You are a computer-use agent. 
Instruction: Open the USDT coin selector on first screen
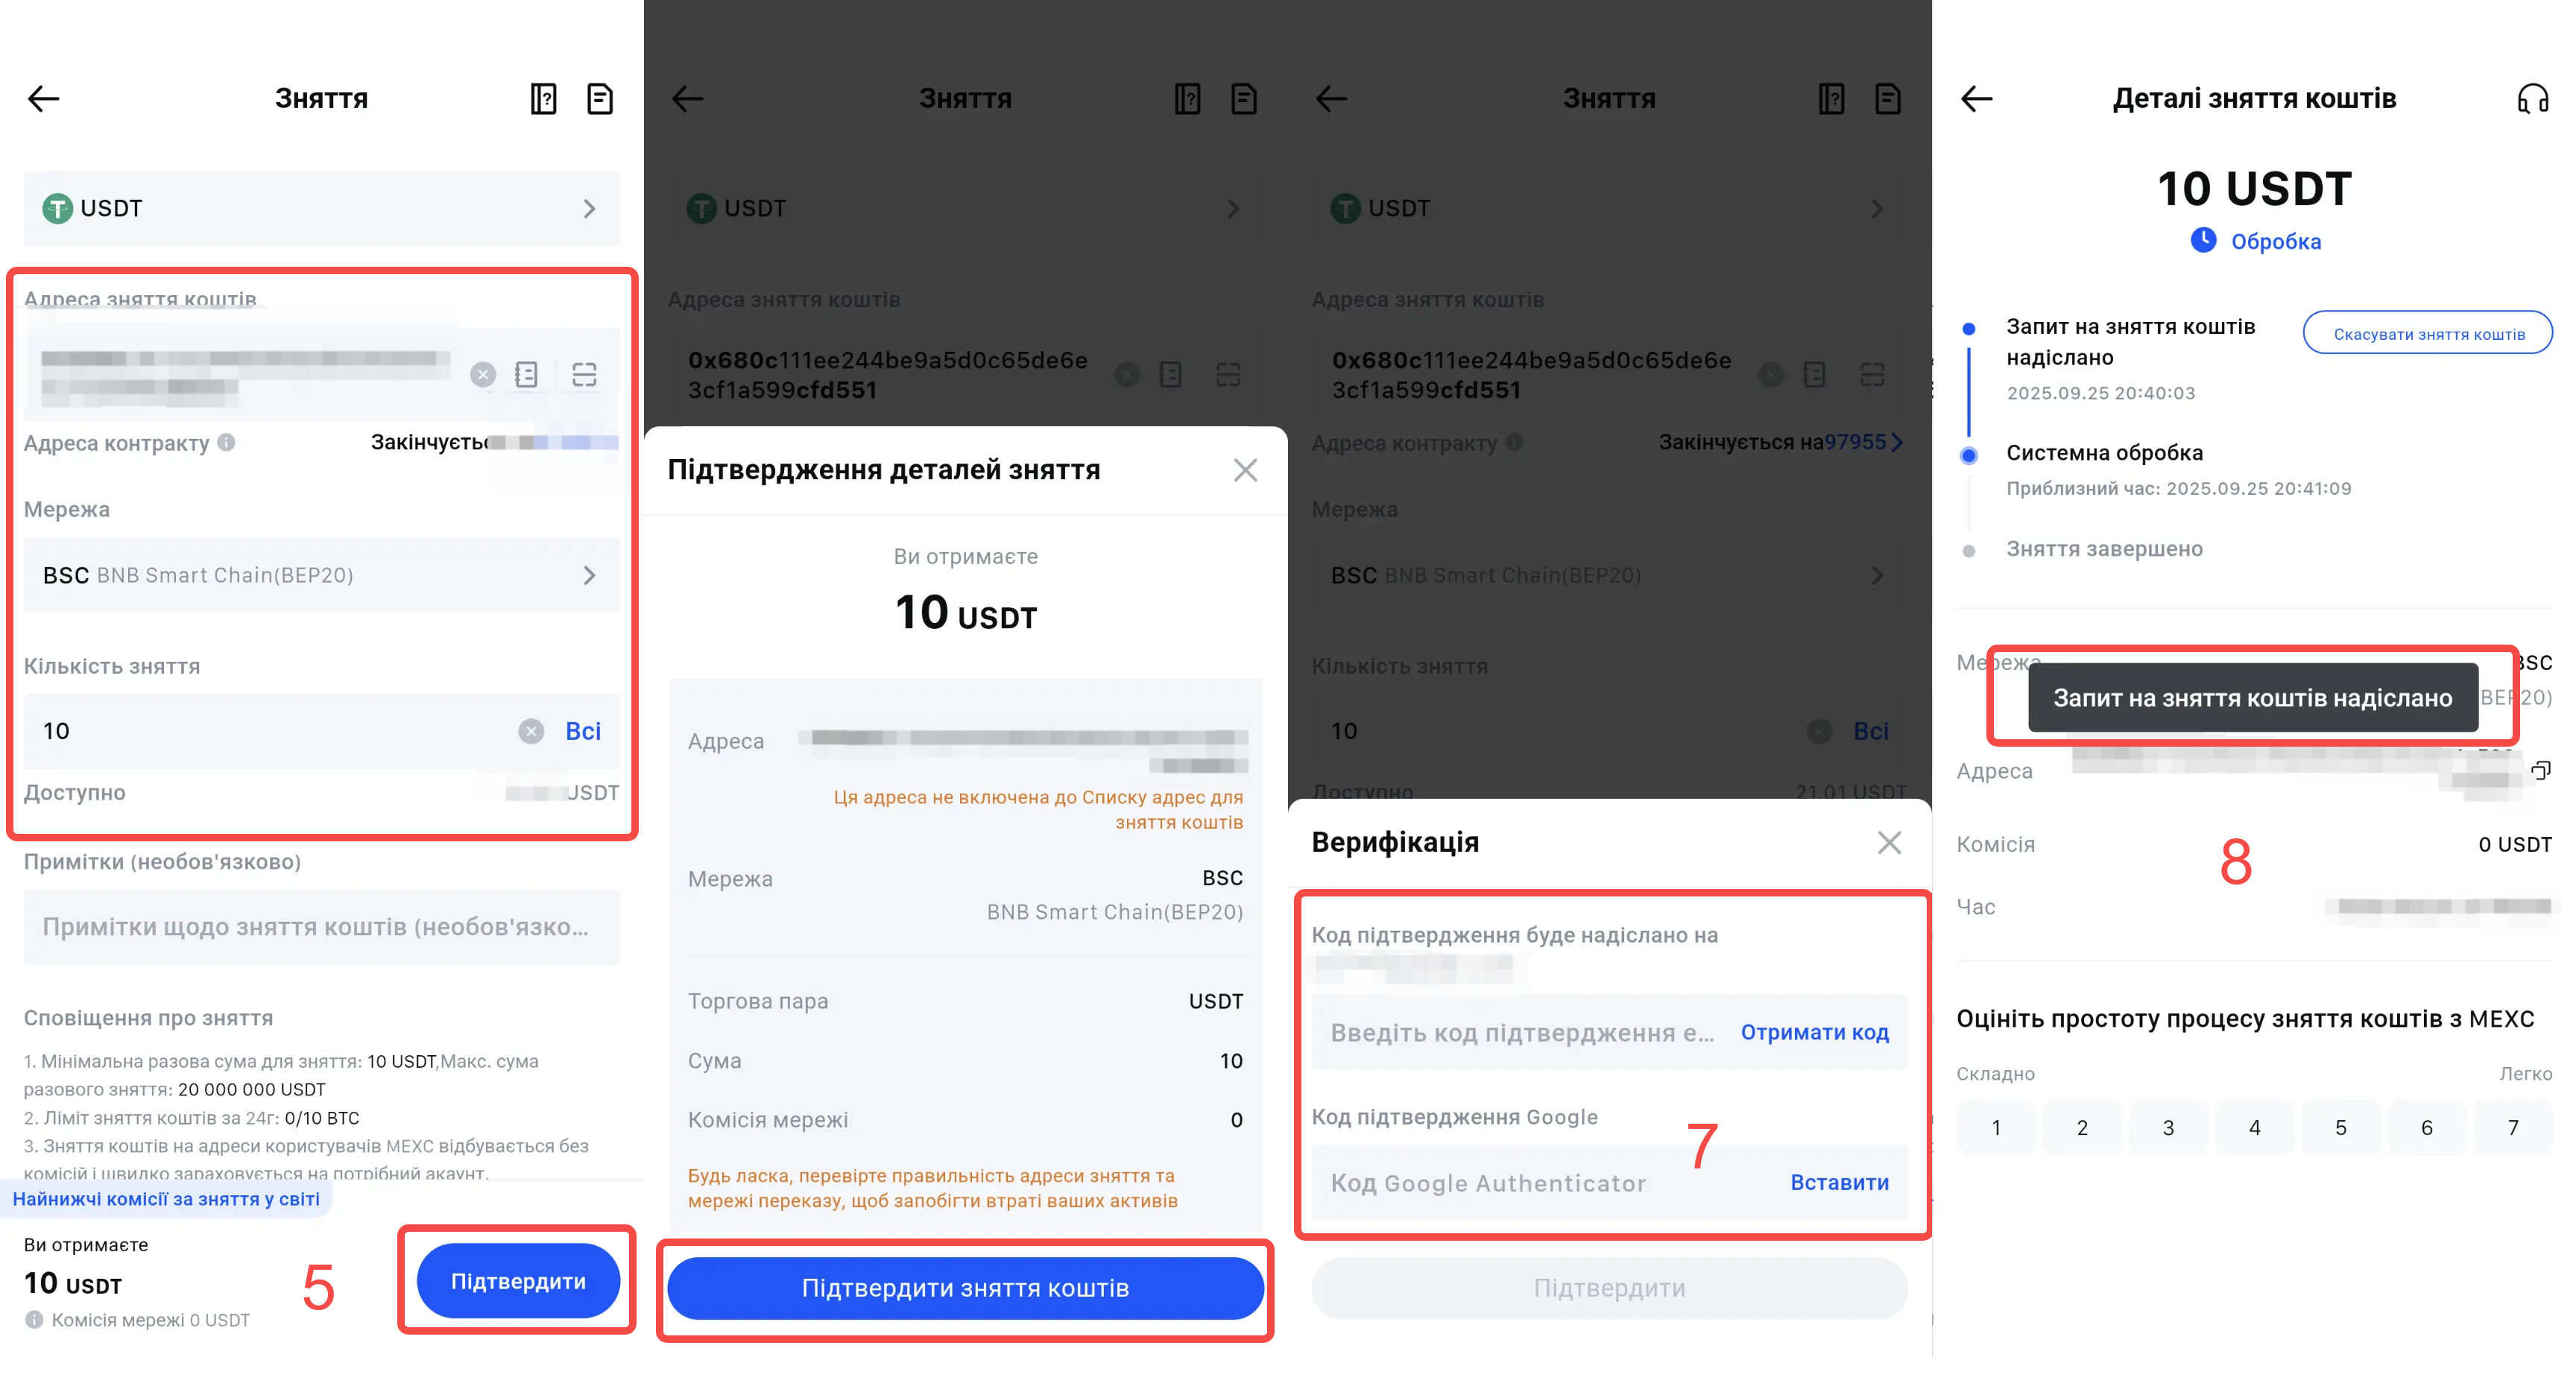tap(321, 208)
